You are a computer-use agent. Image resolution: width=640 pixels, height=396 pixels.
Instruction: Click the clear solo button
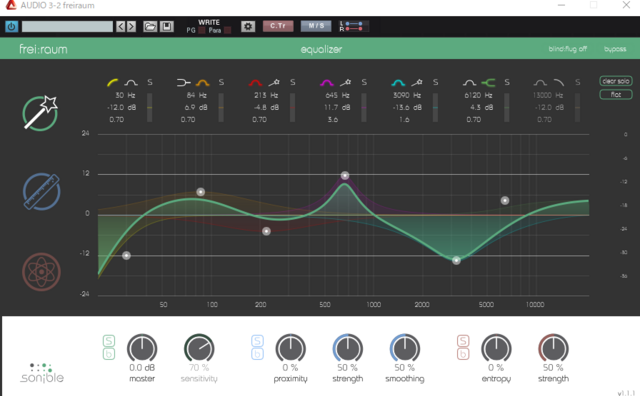pyautogui.click(x=616, y=81)
